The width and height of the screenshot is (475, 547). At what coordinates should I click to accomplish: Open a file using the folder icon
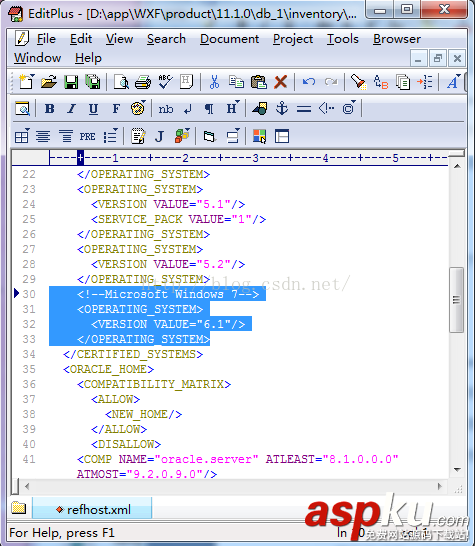pyautogui.click(x=49, y=82)
